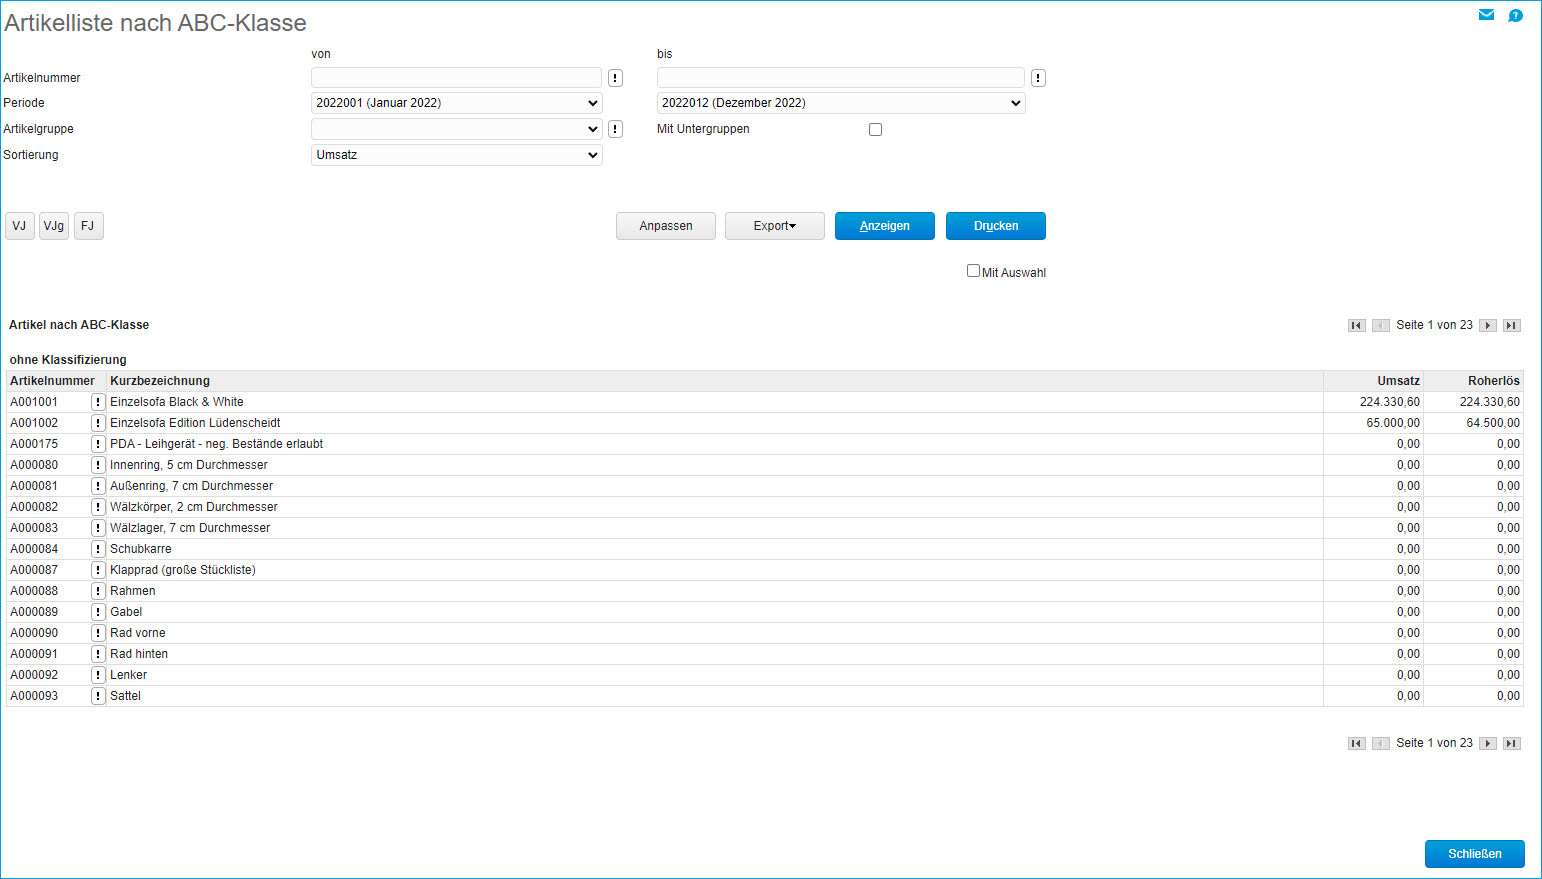This screenshot has width=1542, height=879.
Task: Tick the Mit Auswahl checkbox
Action: pos(973,271)
